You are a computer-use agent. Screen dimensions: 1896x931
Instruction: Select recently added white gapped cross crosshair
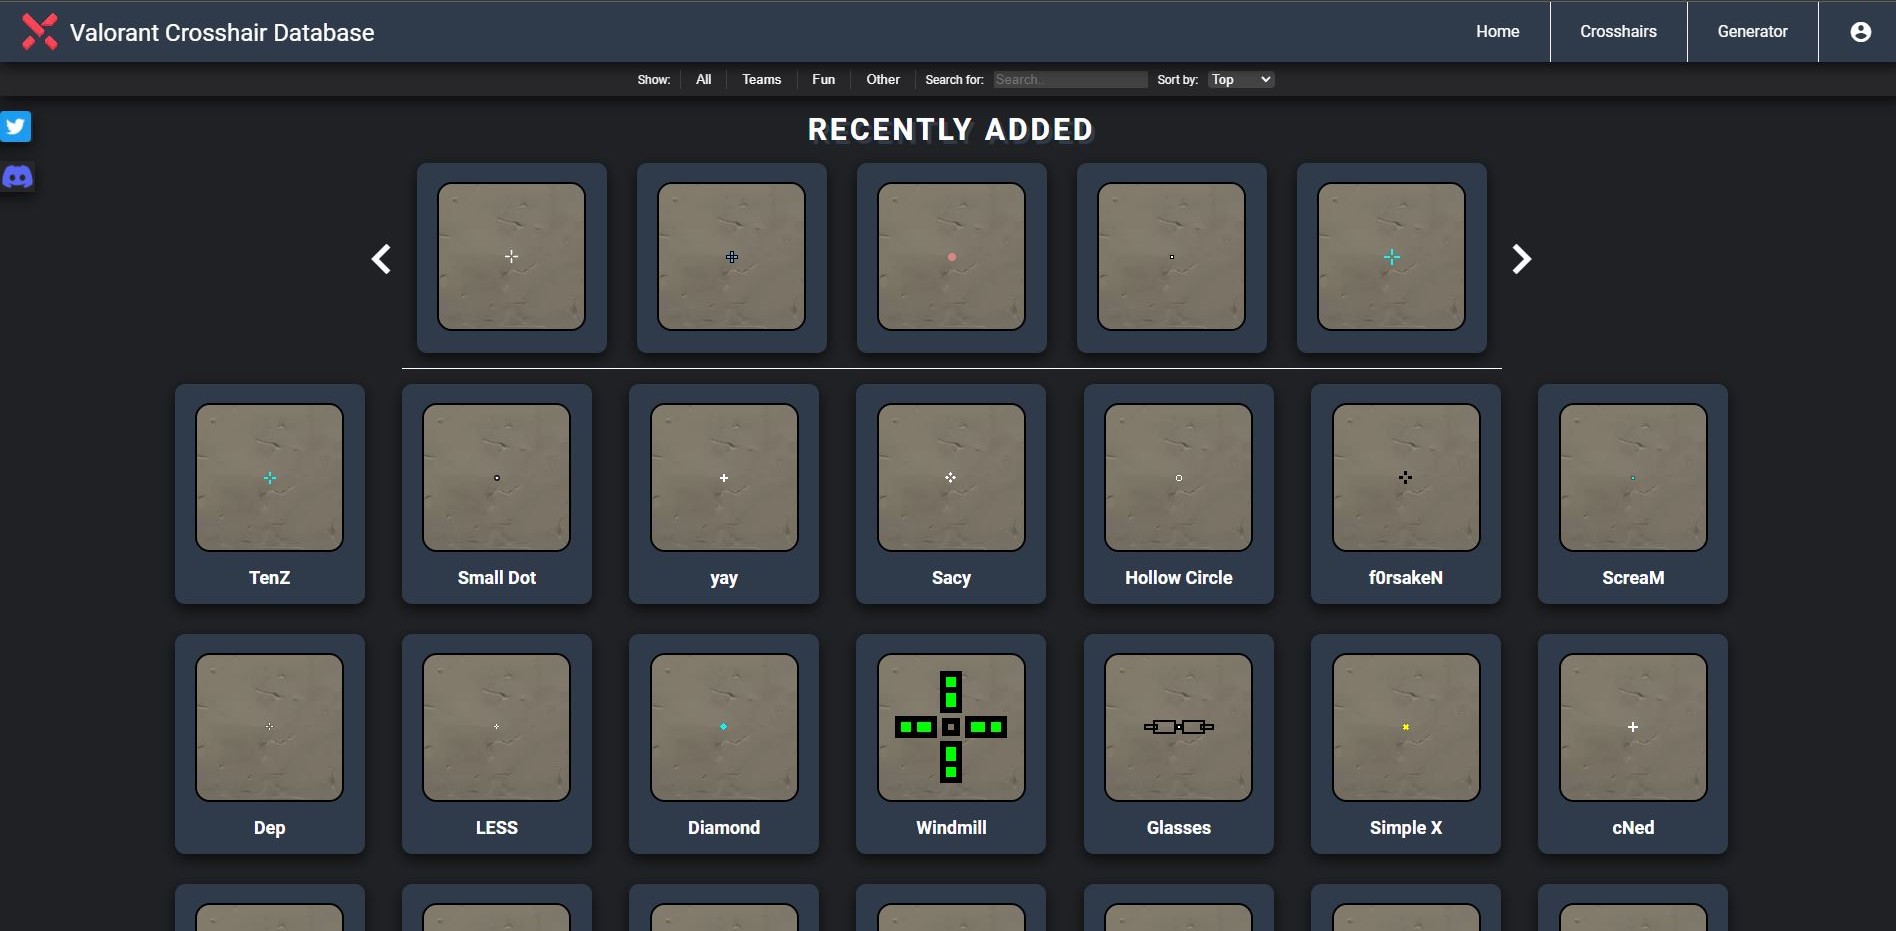click(512, 258)
